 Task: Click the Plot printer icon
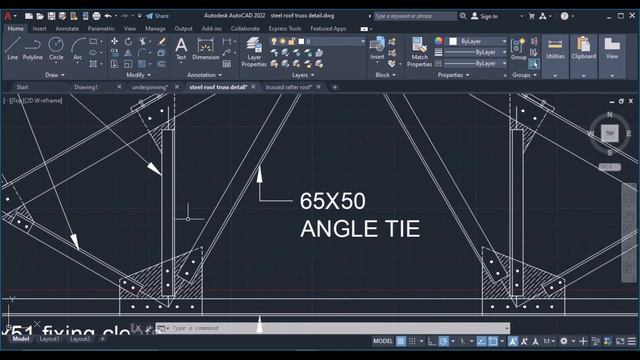(96, 16)
